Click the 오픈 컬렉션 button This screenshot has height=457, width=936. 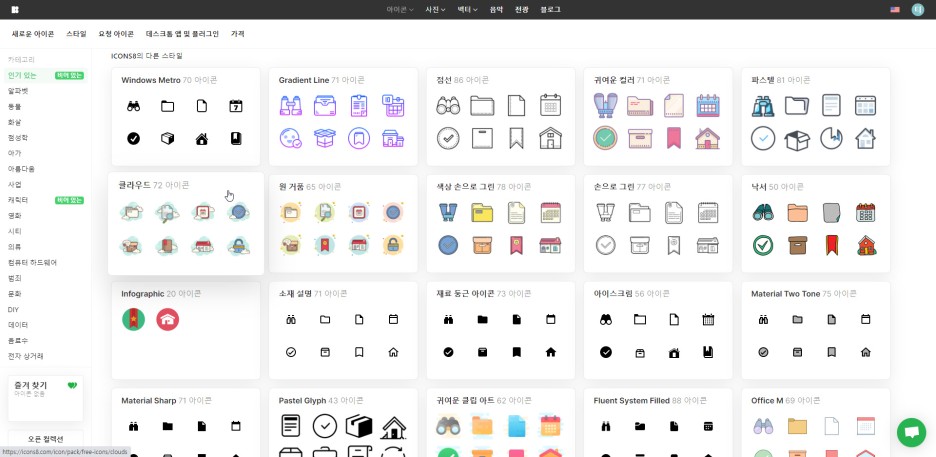[46, 439]
